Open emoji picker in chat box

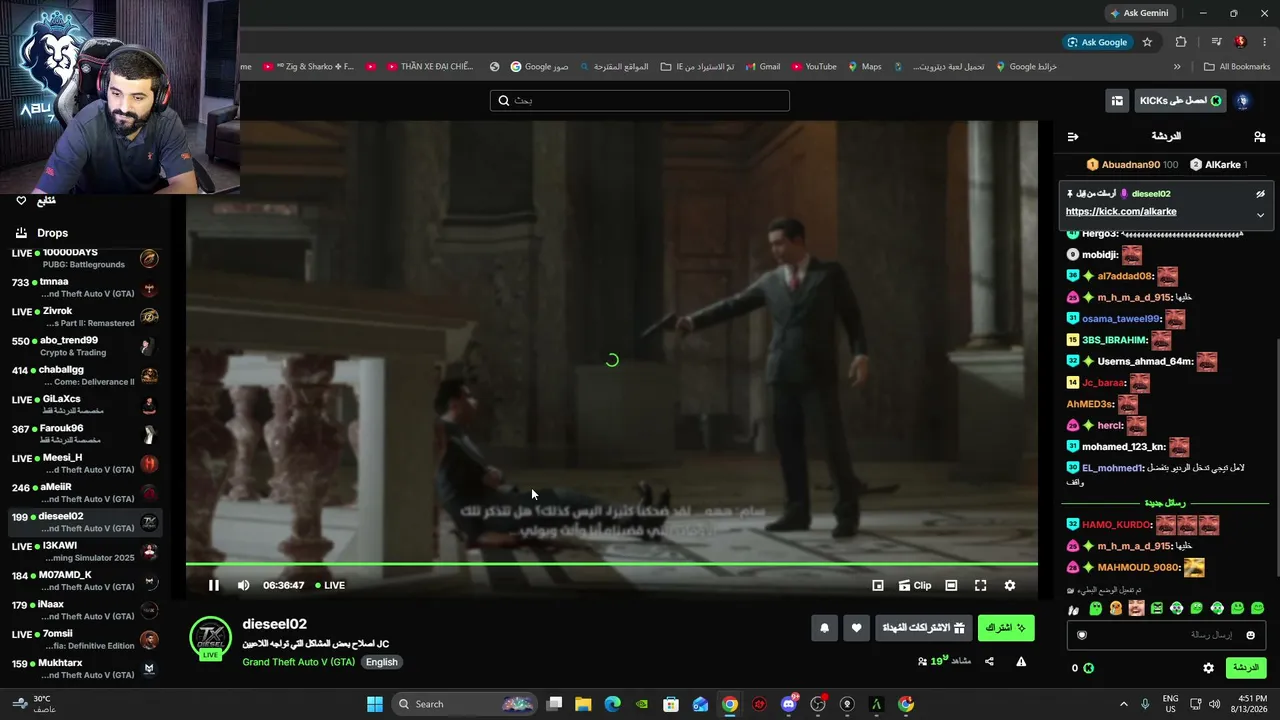1250,635
